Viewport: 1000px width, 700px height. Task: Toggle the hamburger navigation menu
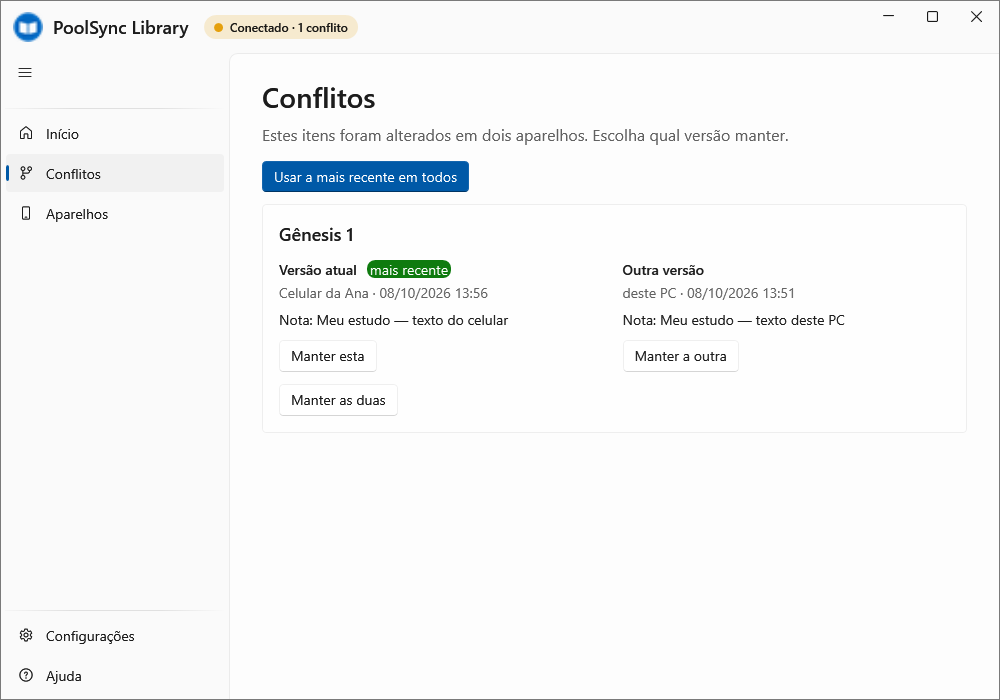[25, 73]
